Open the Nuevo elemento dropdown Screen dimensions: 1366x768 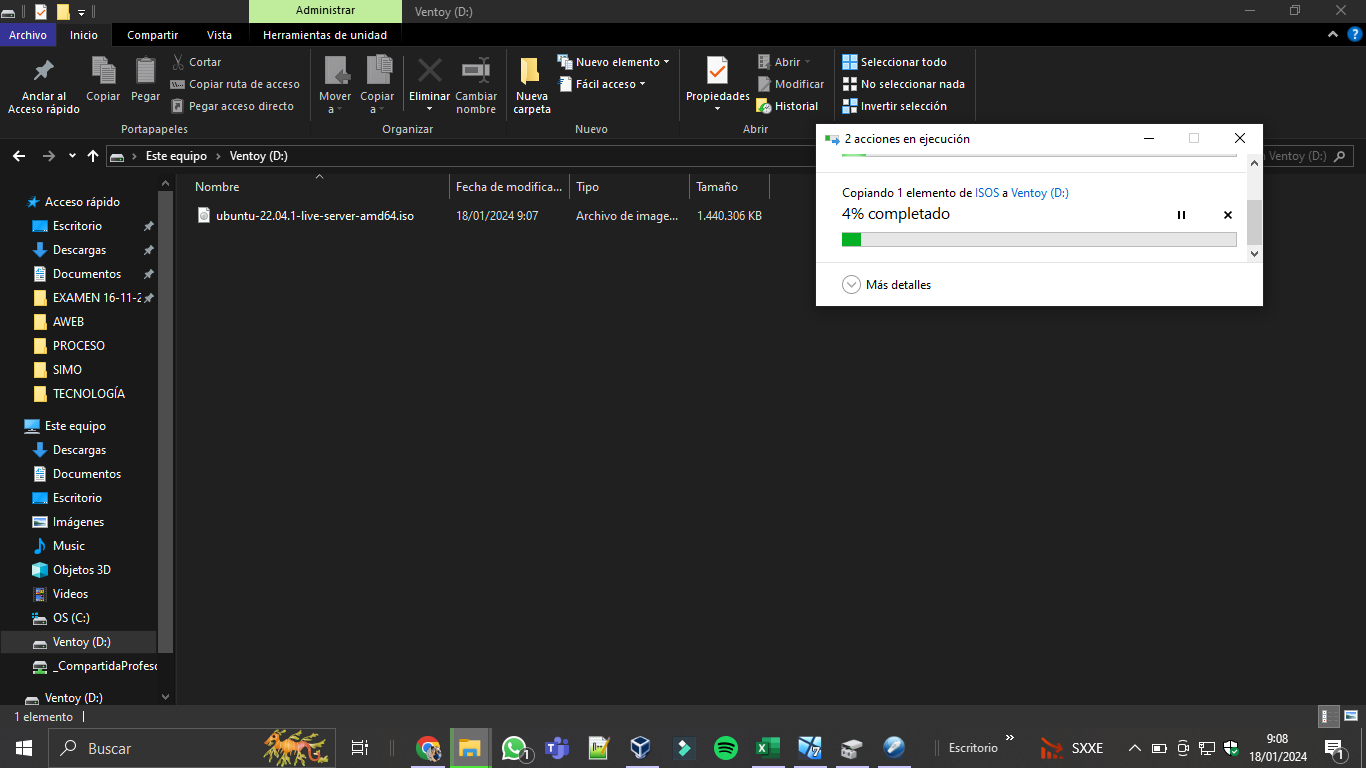coord(614,62)
